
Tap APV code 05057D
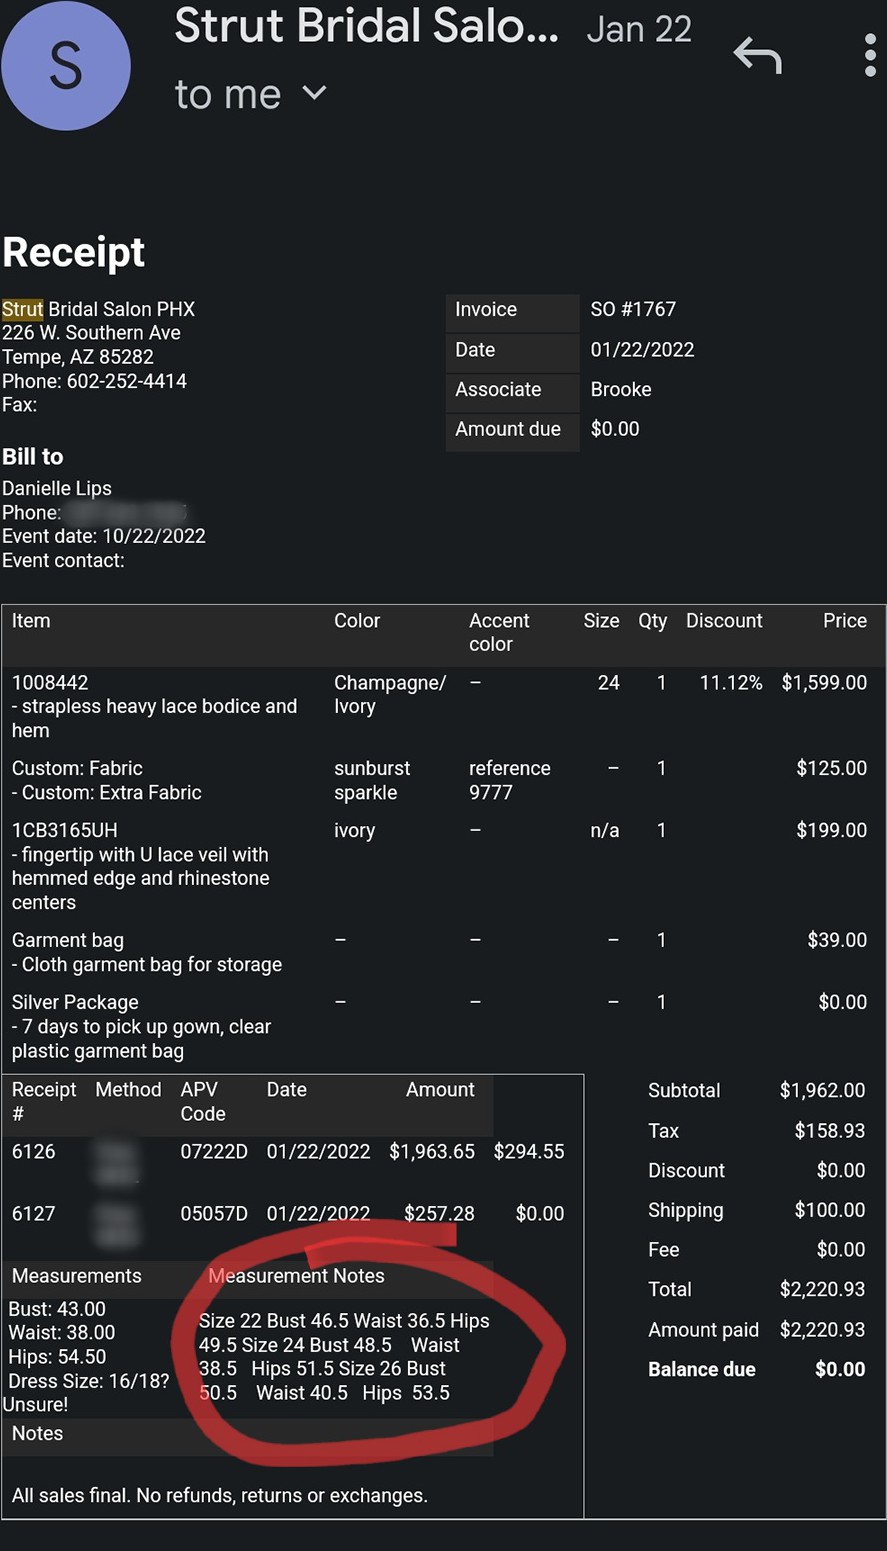click(214, 1213)
